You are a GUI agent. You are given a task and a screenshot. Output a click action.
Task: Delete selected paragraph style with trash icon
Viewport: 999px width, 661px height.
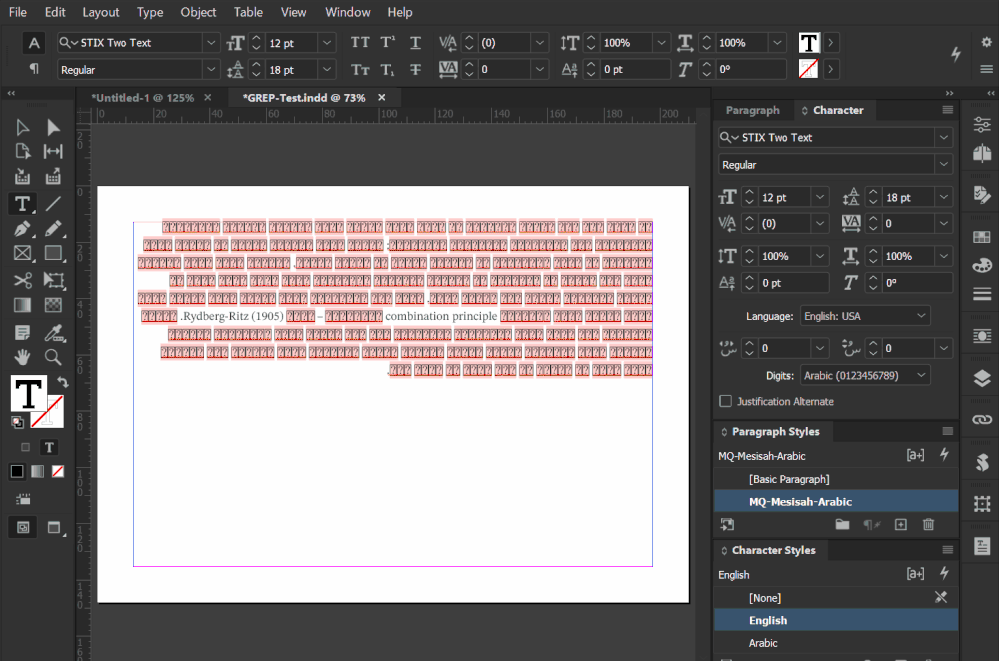928,524
